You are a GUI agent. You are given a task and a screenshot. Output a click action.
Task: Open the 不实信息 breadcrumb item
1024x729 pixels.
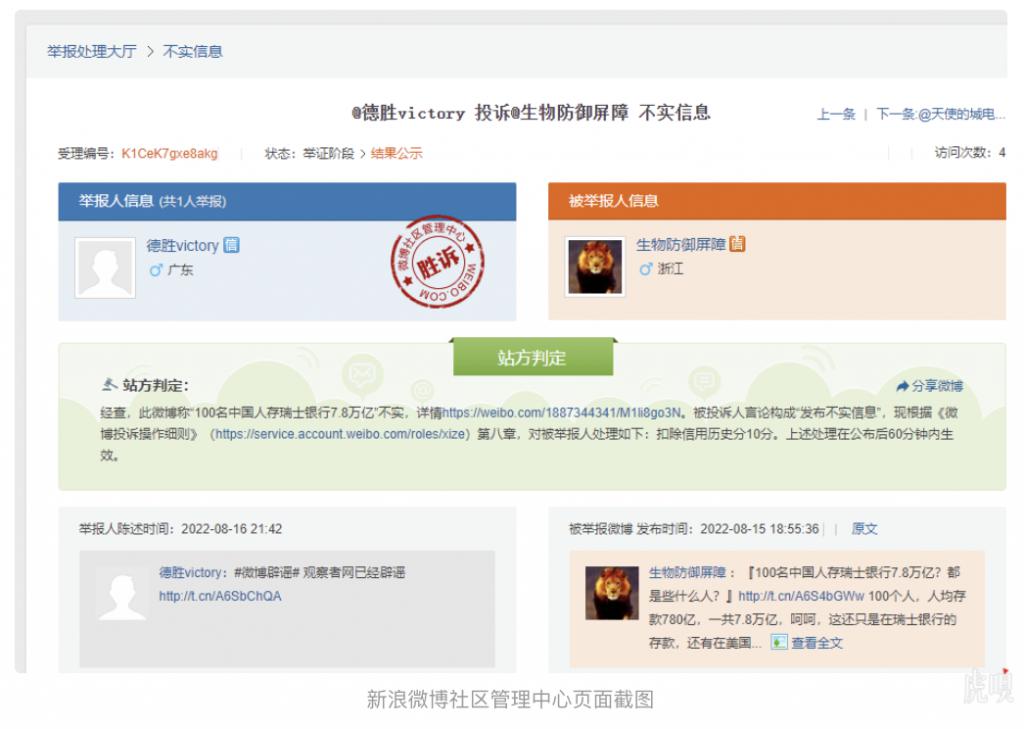click(x=193, y=51)
